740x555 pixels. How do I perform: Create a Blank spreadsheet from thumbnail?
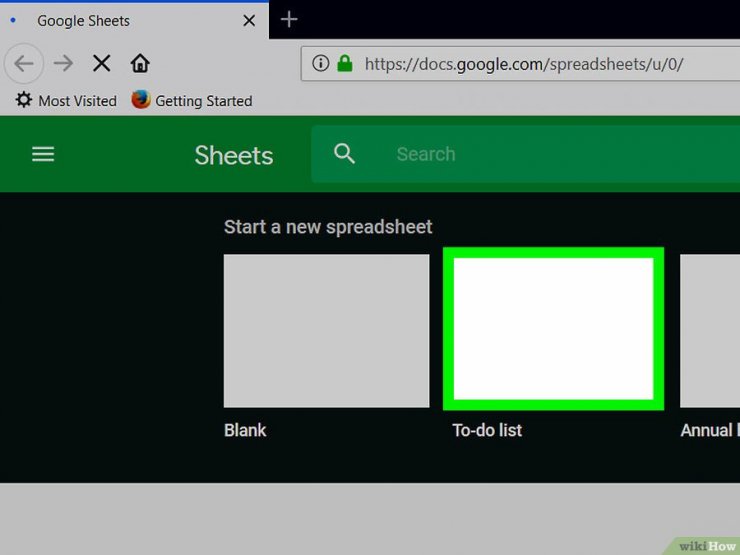327,331
